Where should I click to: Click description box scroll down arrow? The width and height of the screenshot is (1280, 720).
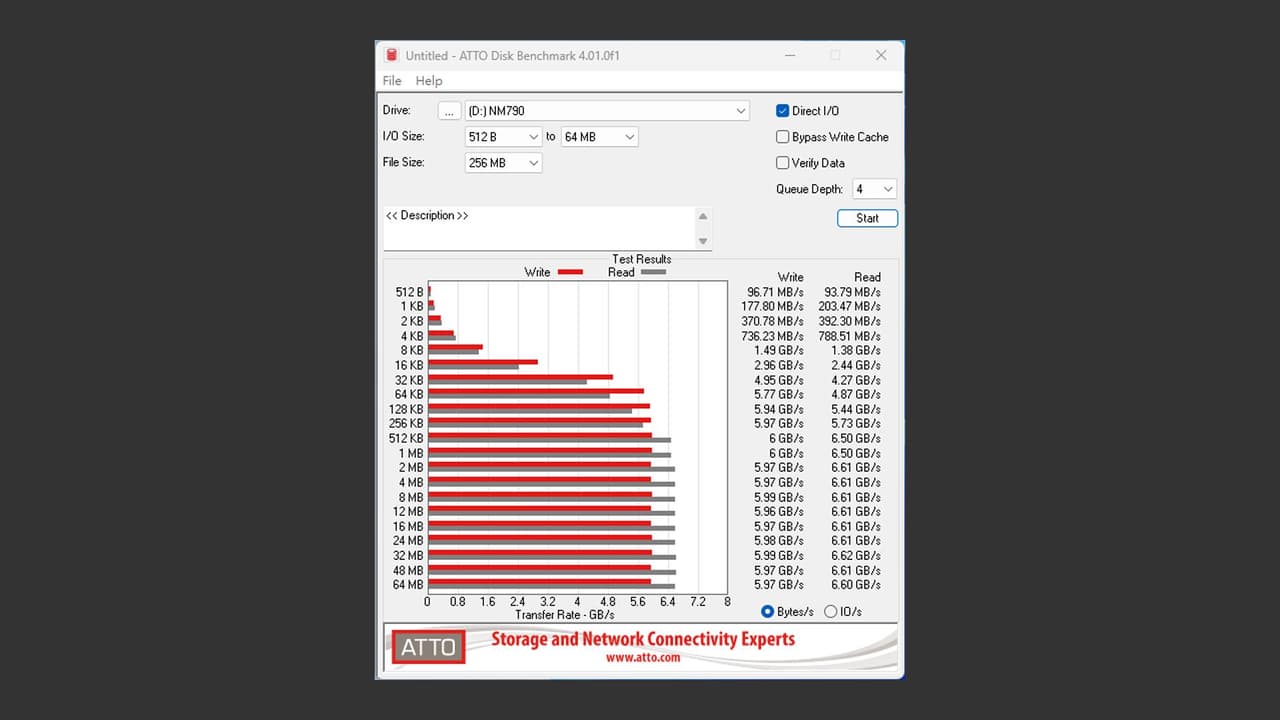click(703, 241)
